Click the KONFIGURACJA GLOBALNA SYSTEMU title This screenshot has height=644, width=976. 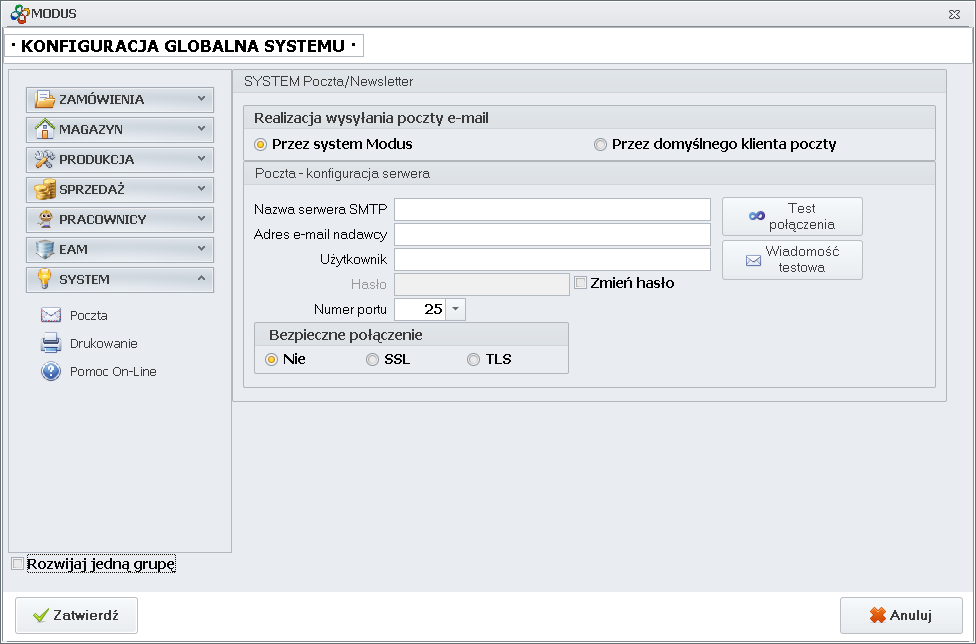tap(184, 46)
